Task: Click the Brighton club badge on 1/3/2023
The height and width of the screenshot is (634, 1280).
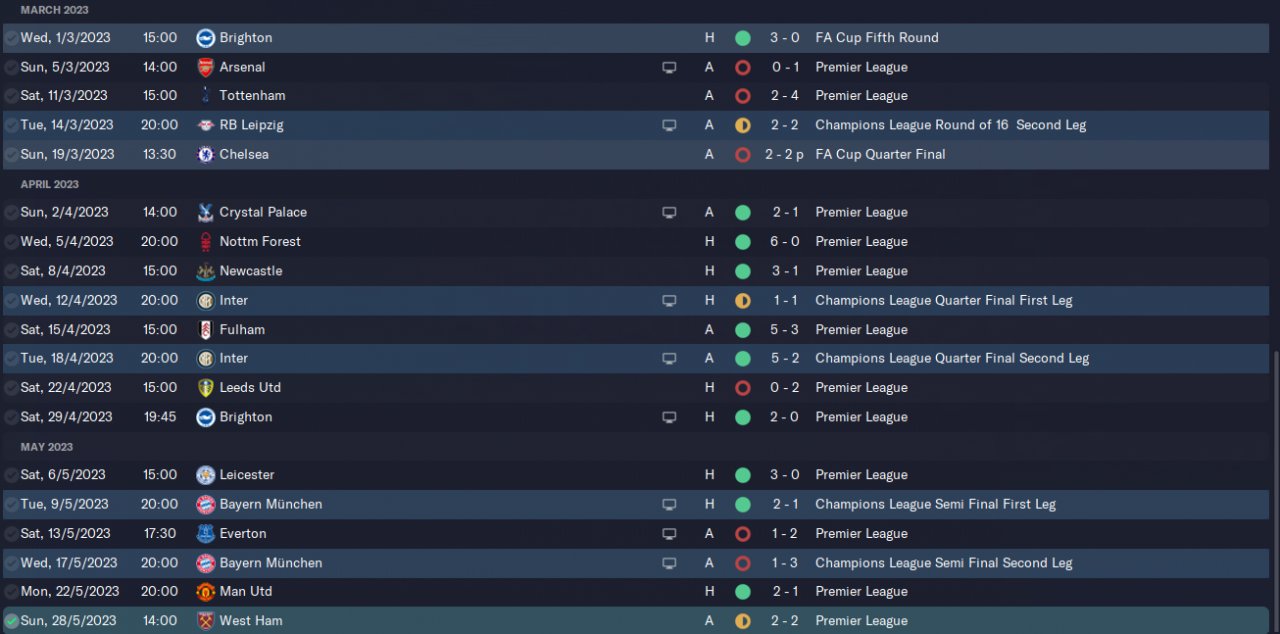Action: 206,38
